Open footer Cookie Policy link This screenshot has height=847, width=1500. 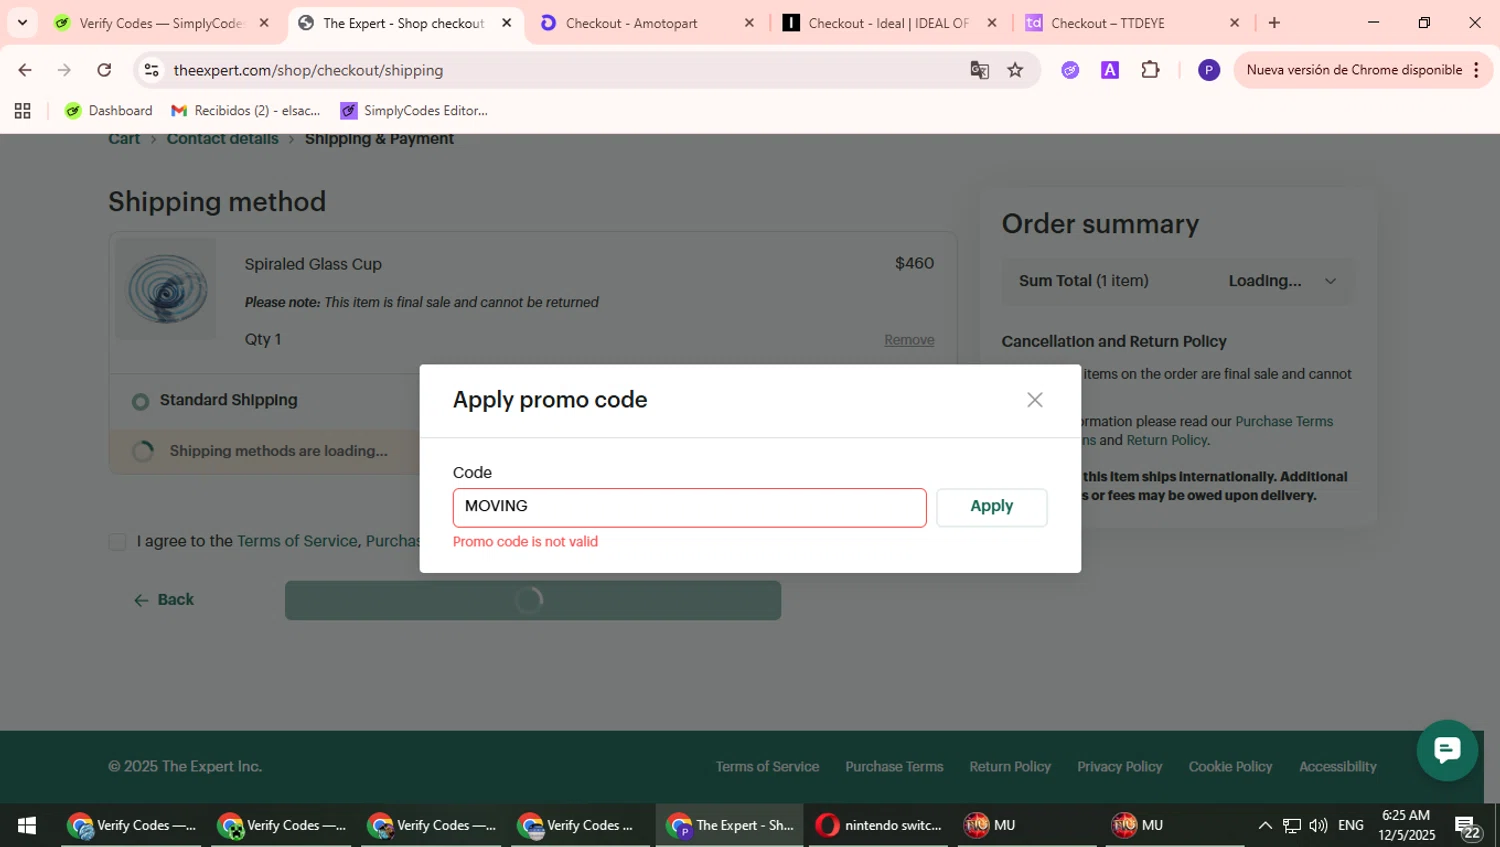(1230, 767)
